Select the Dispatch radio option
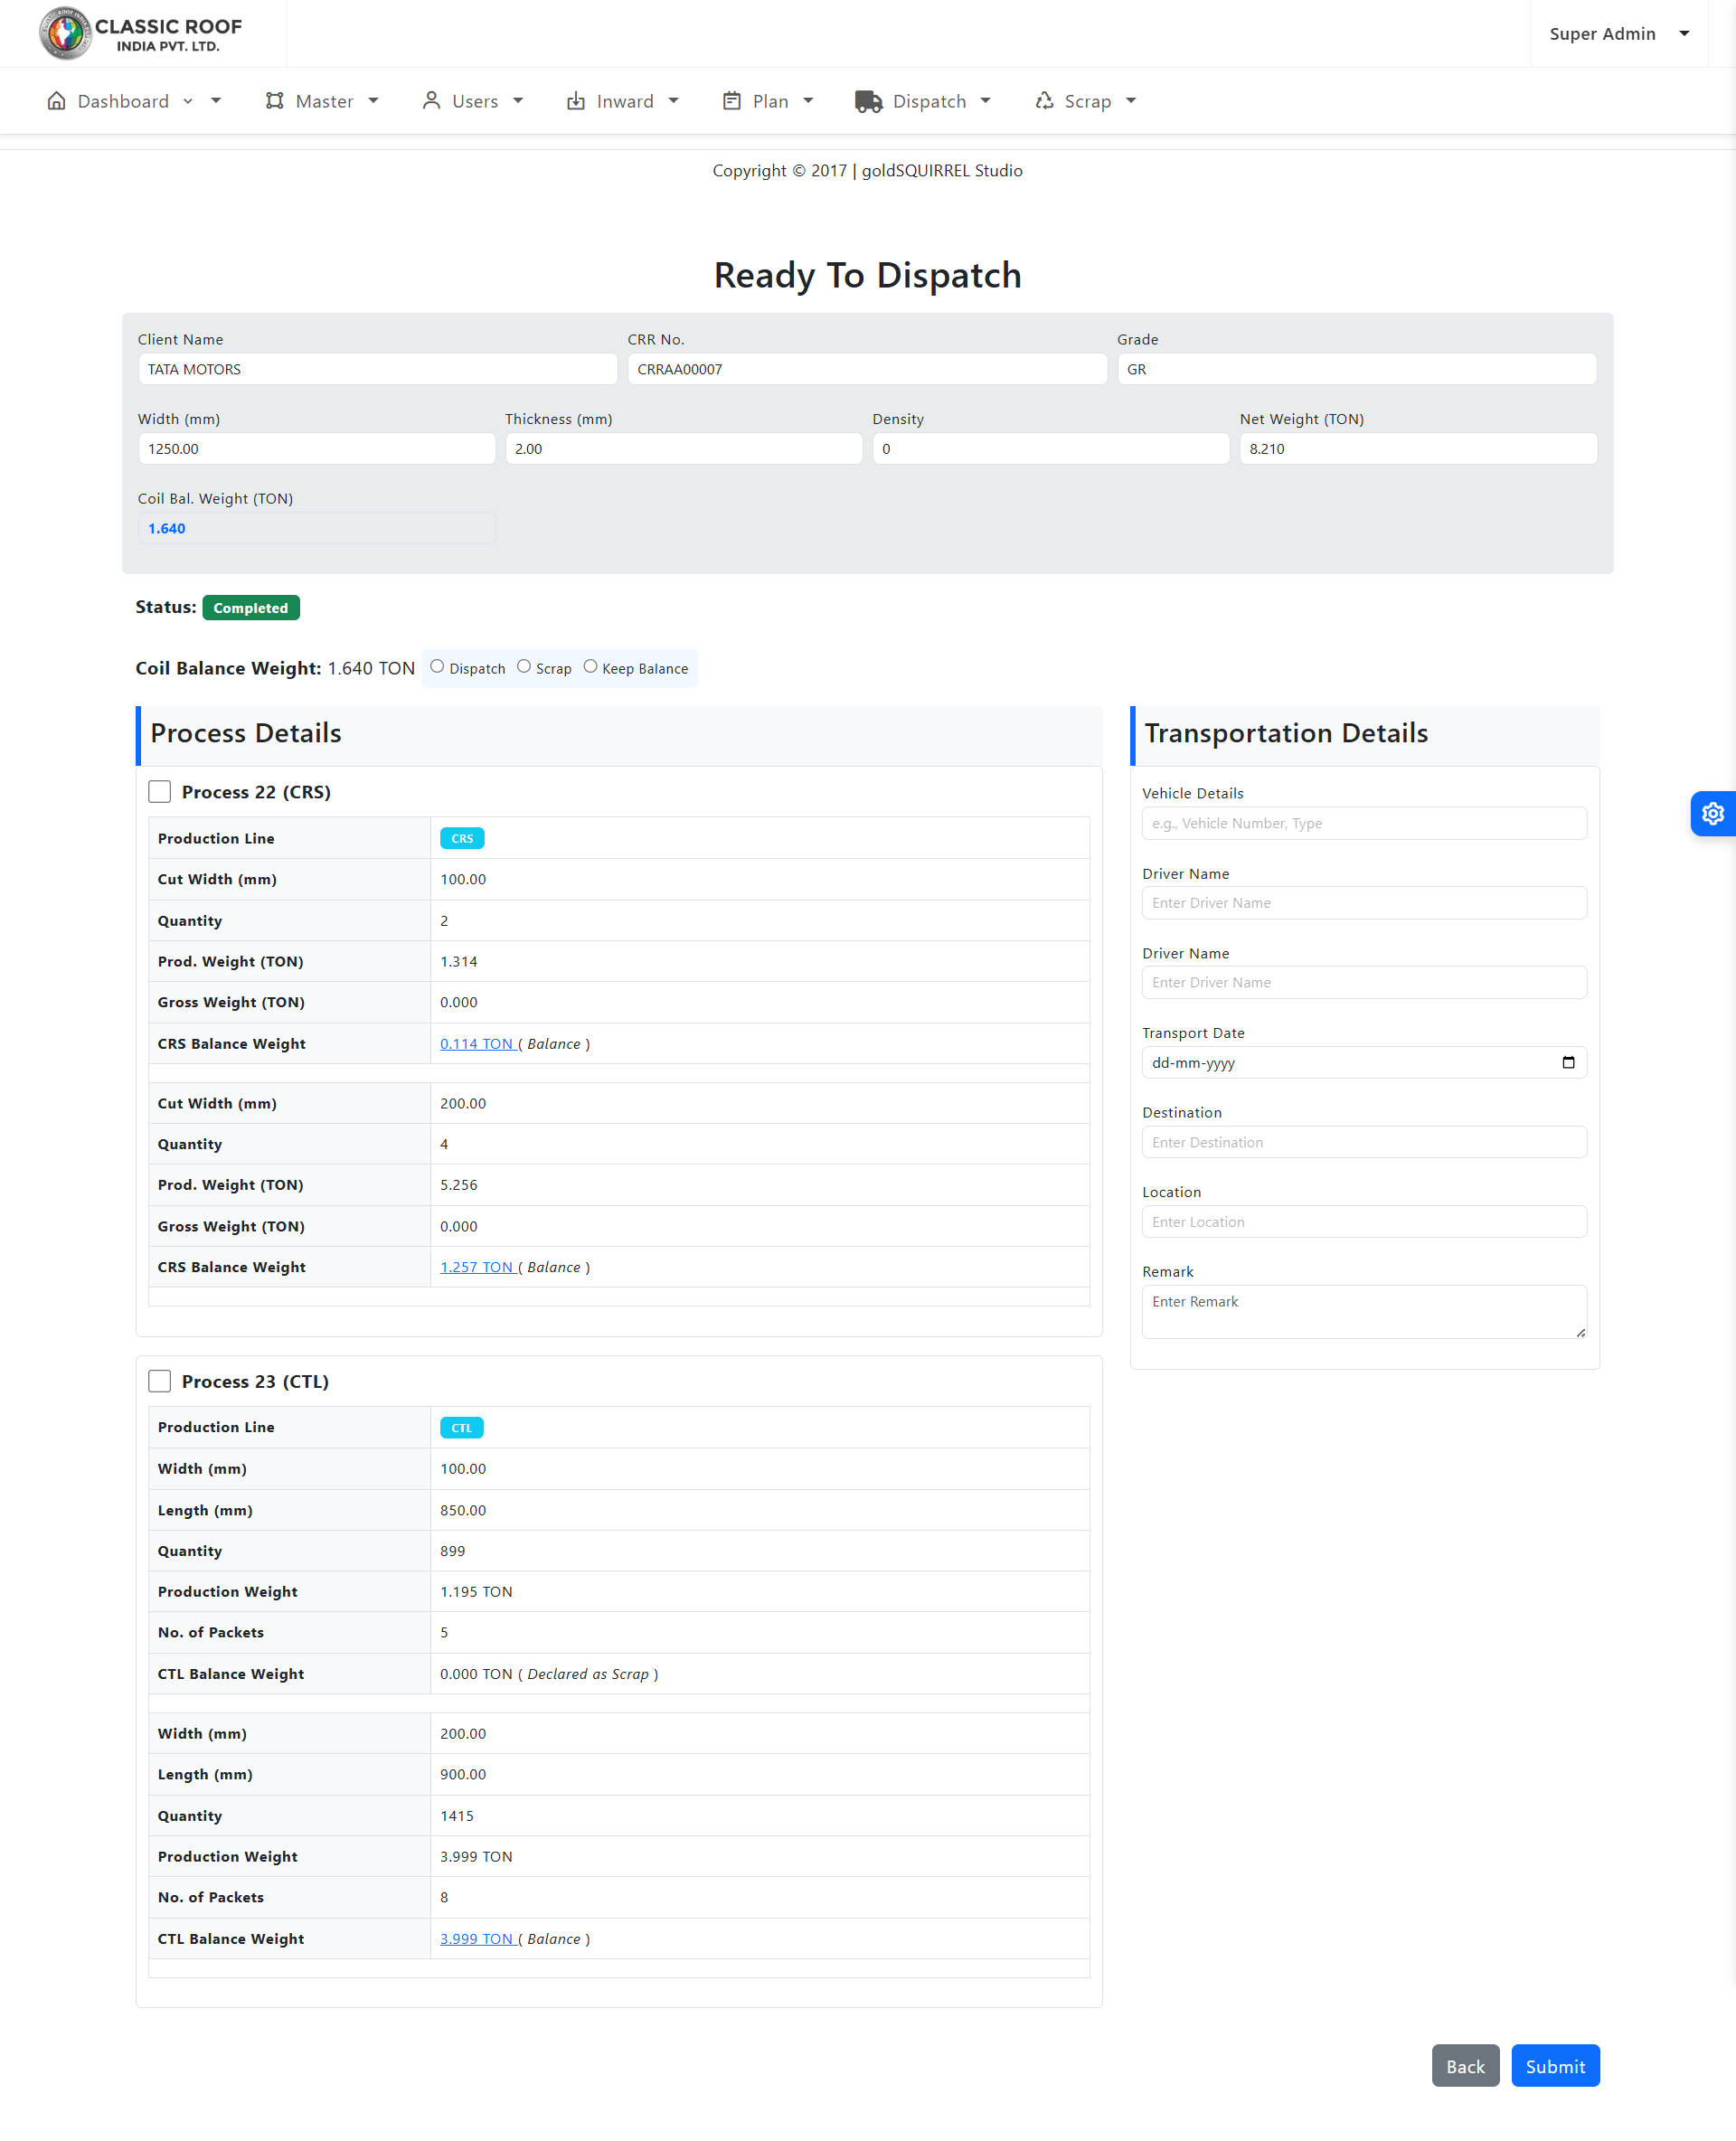Image resolution: width=1736 pixels, height=2141 pixels. tap(437, 667)
